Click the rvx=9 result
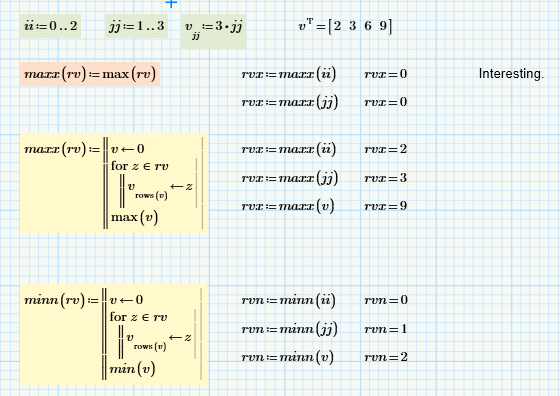The height and width of the screenshot is (396, 560). (386, 206)
